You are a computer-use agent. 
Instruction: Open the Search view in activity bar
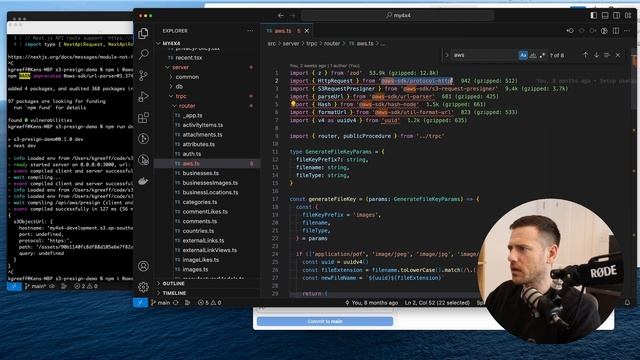coord(143,54)
